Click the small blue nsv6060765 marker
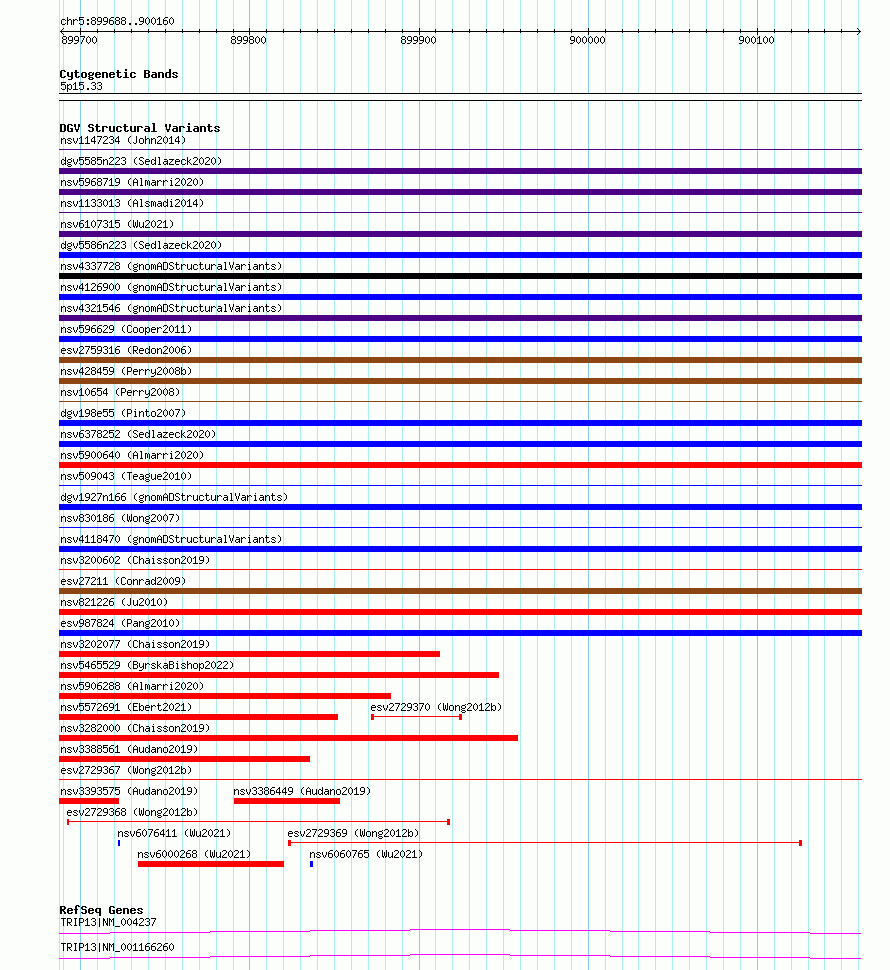 click(312, 865)
